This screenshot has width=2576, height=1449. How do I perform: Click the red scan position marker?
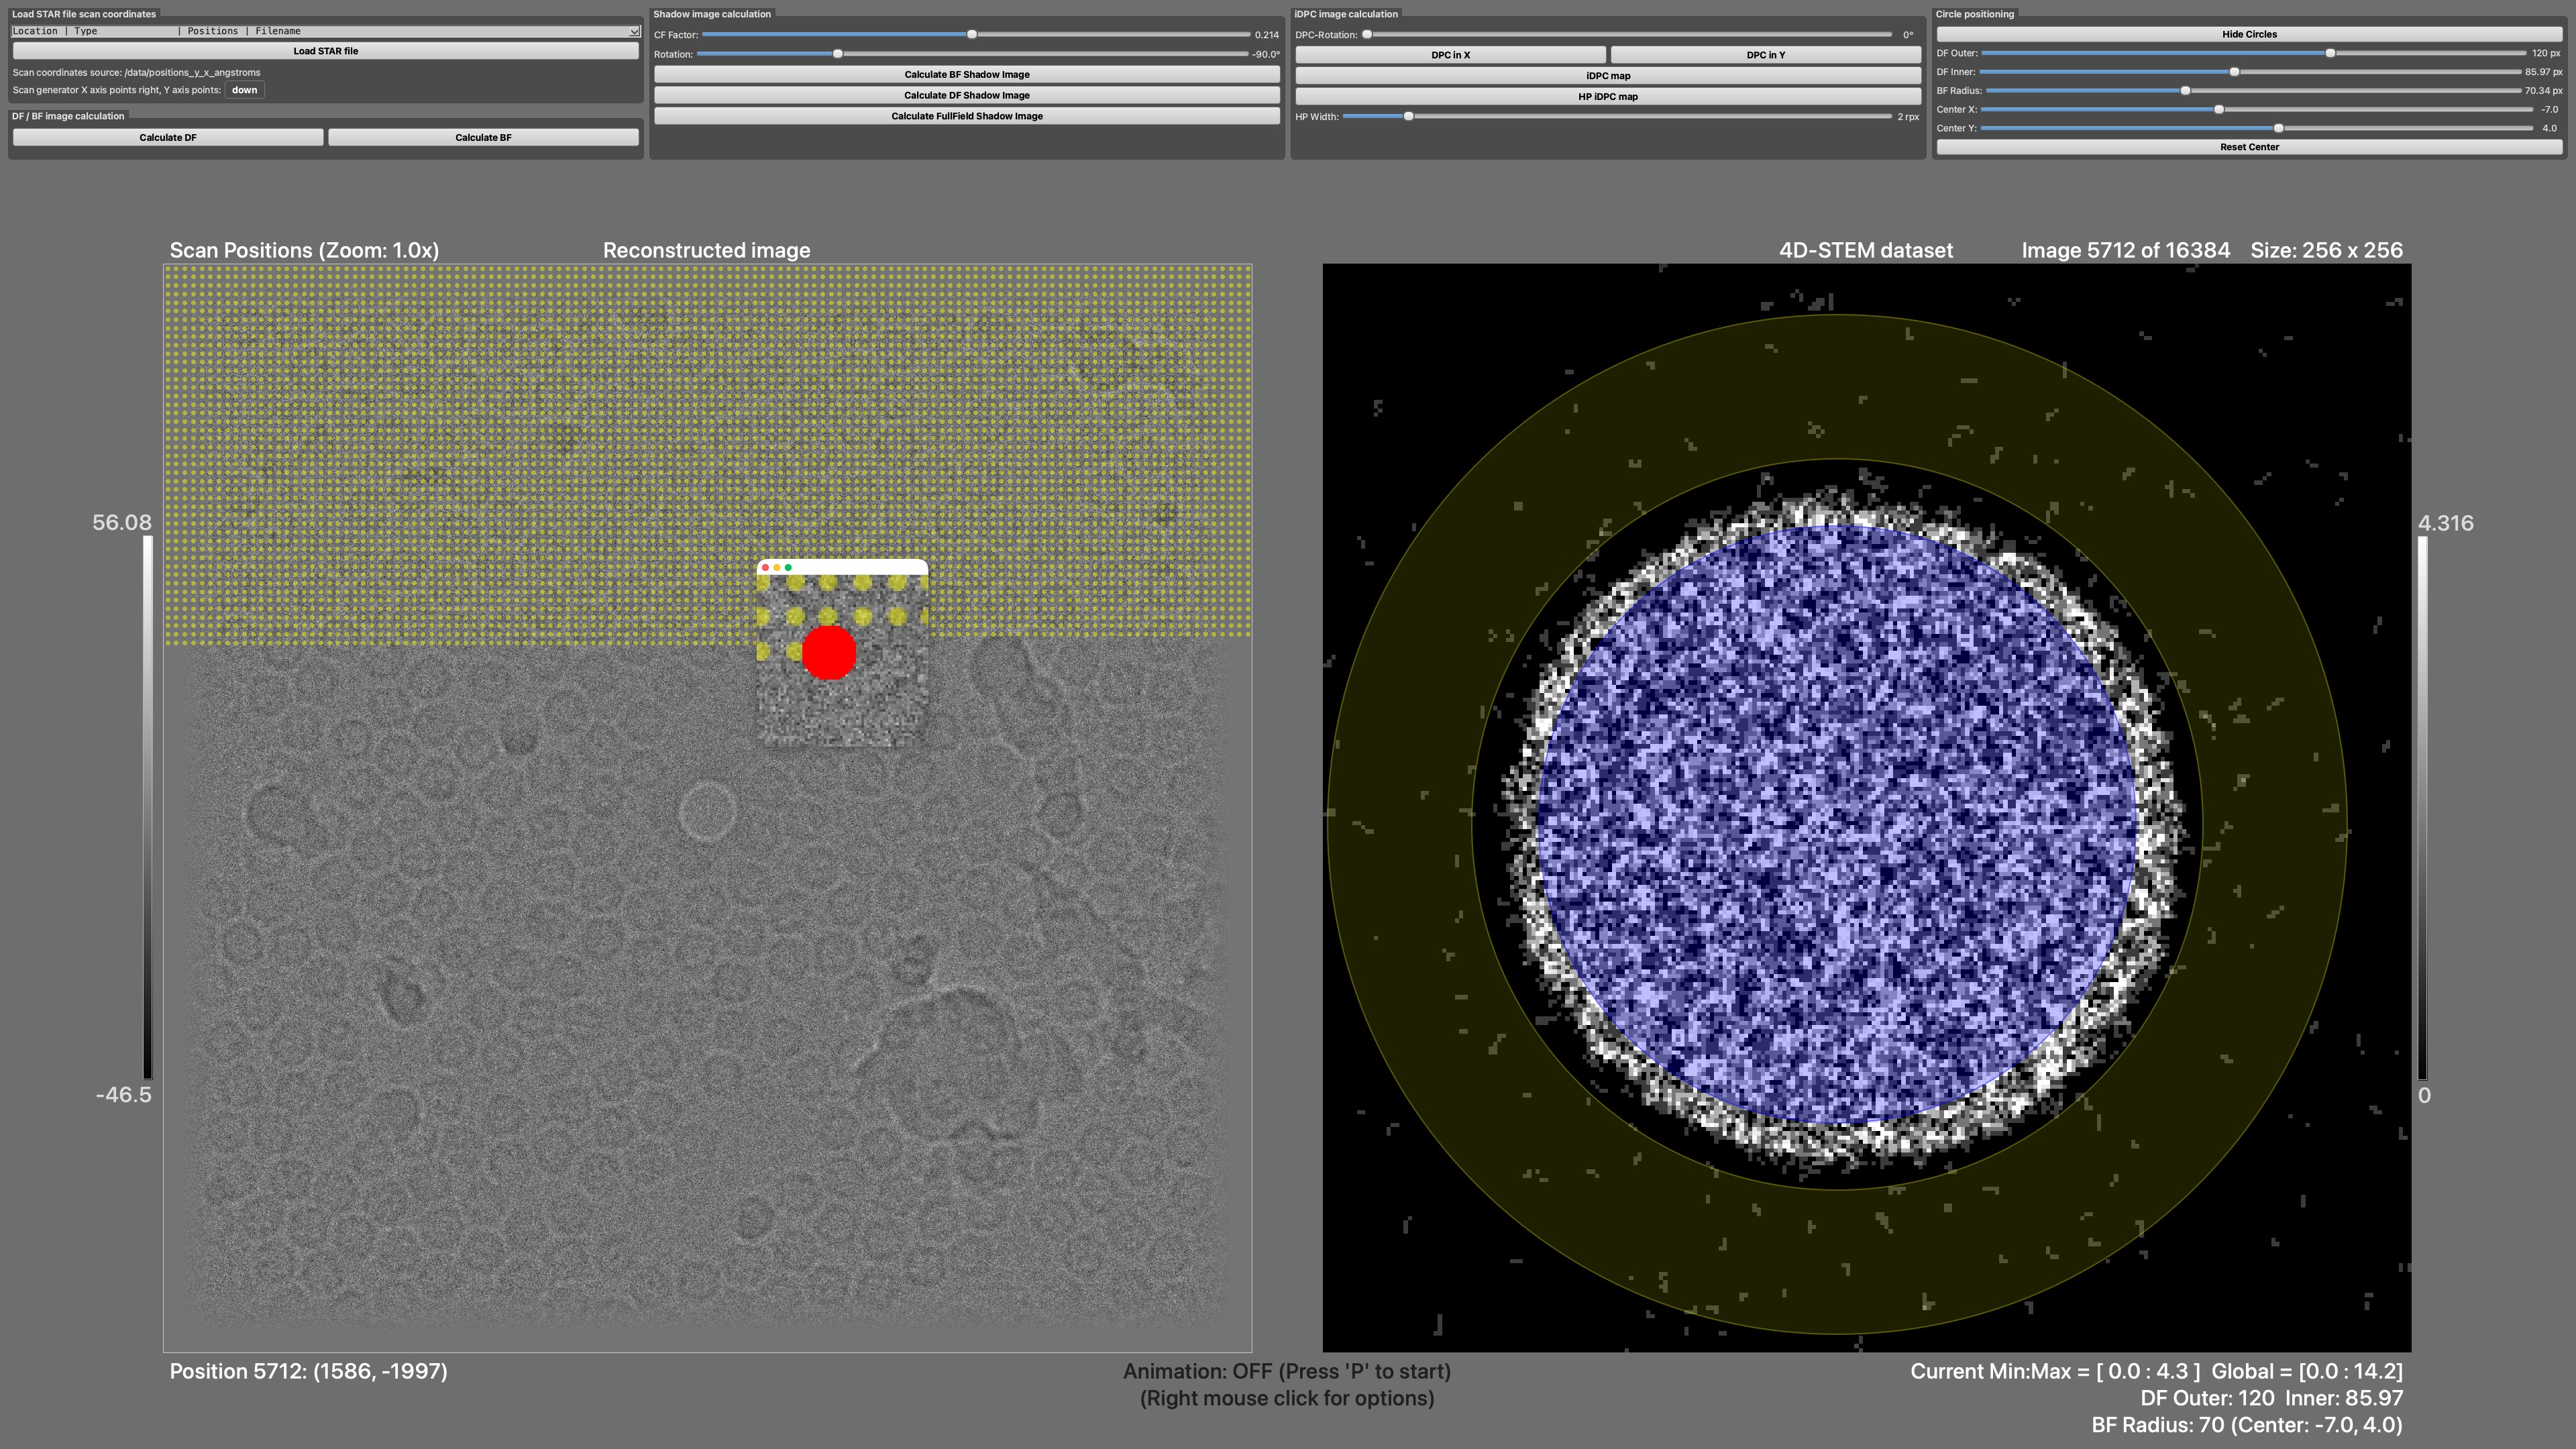point(829,653)
